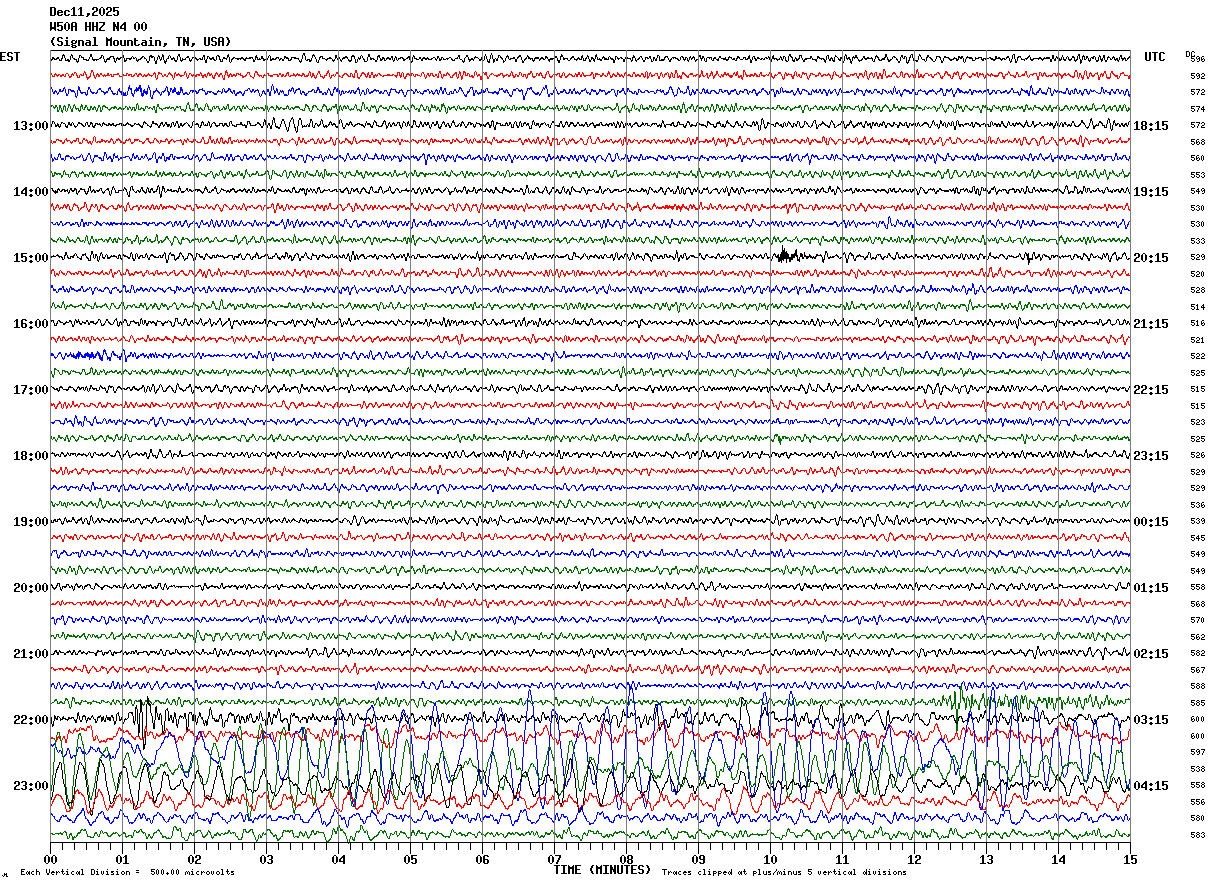1210x886 pixels.
Task: Click the 03:15 UTC time label
Action: pos(1151,720)
